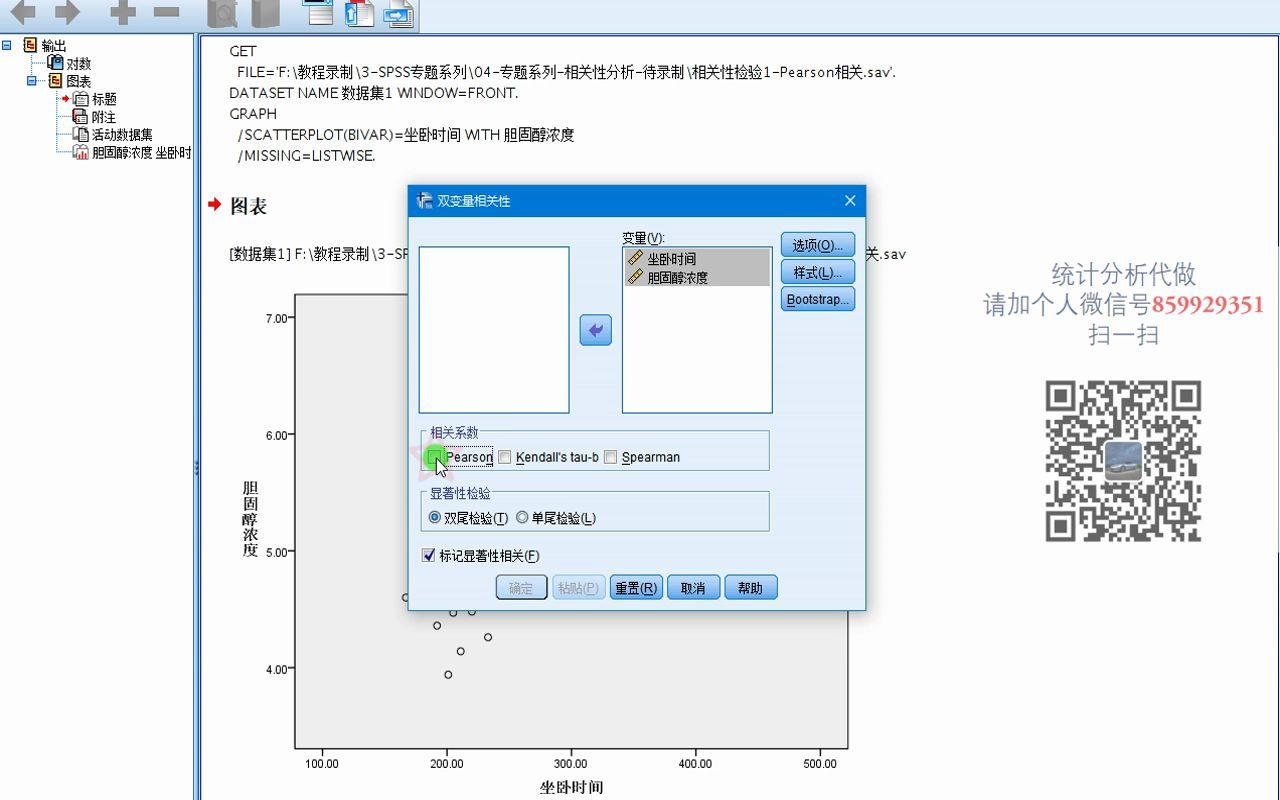The height and width of the screenshot is (800, 1280).
Task: Click the expand plus toolbar icon
Action: click(122, 13)
